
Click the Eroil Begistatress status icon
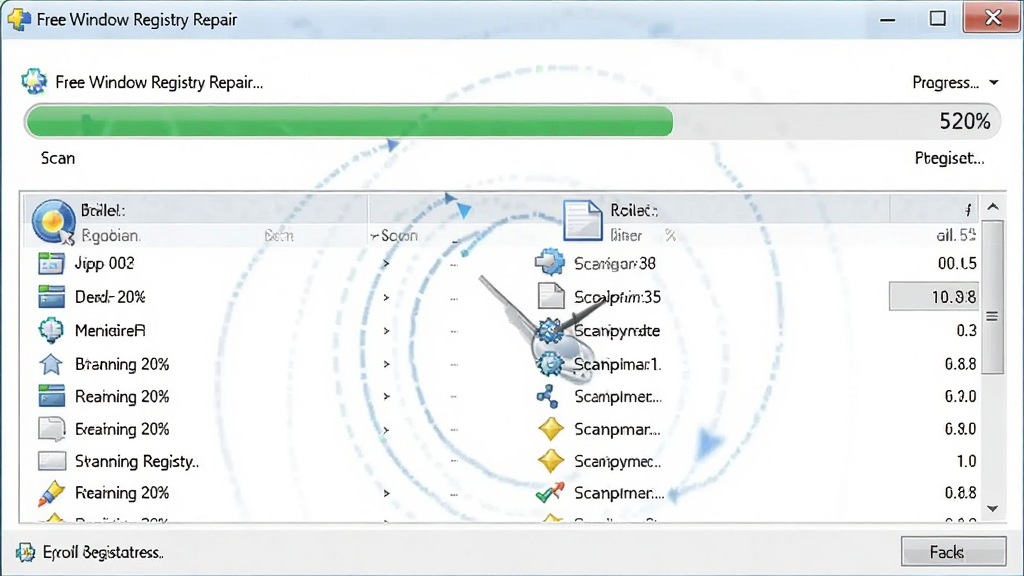(x=25, y=552)
